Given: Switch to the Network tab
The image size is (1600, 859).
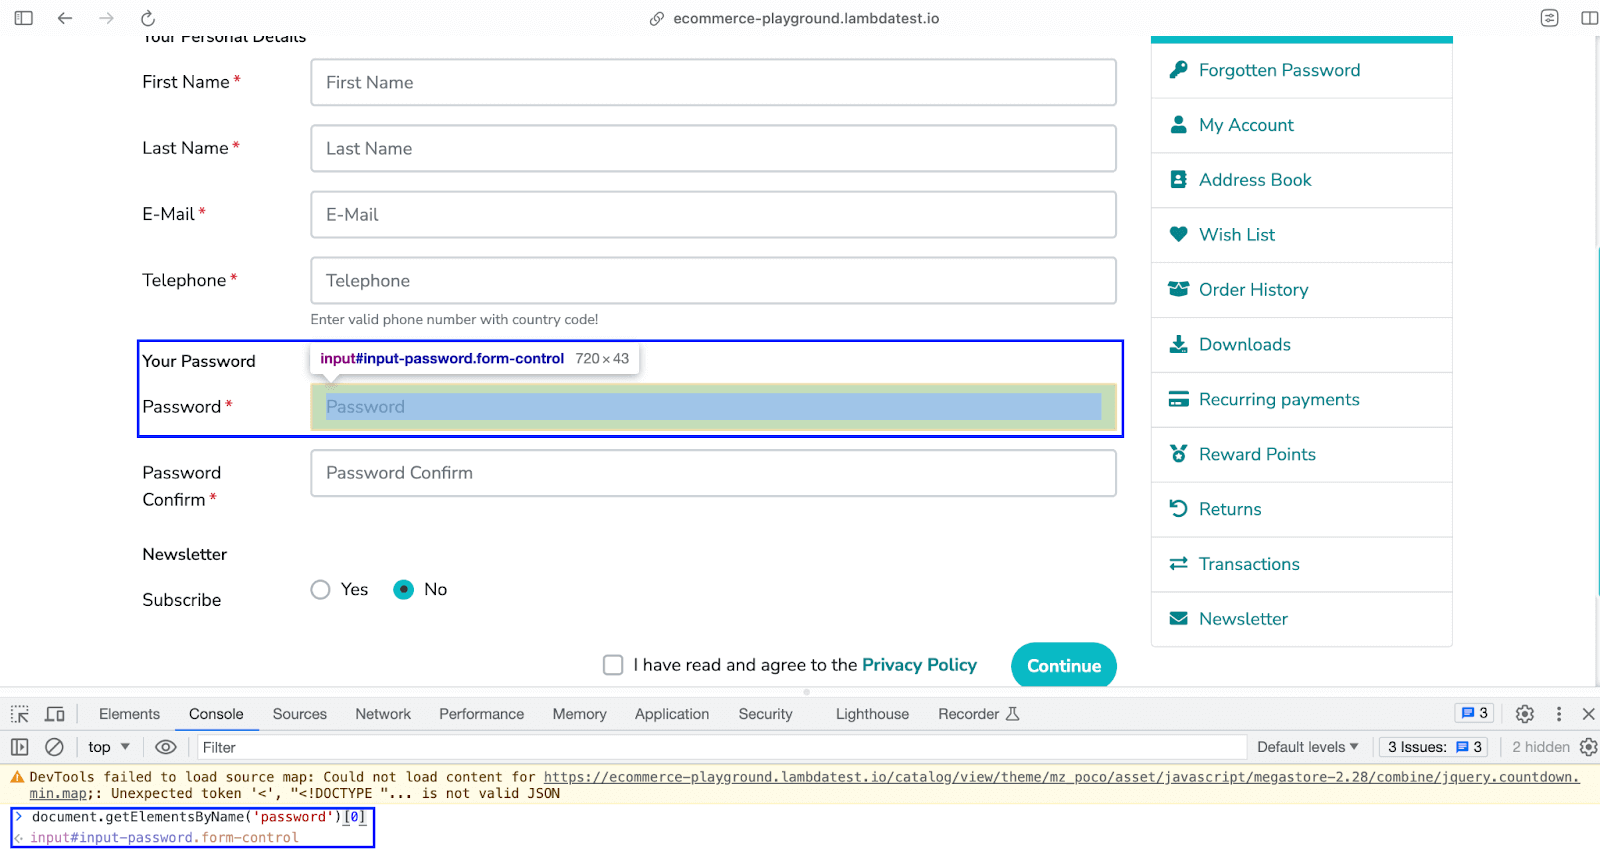Looking at the screenshot, I should (x=383, y=714).
